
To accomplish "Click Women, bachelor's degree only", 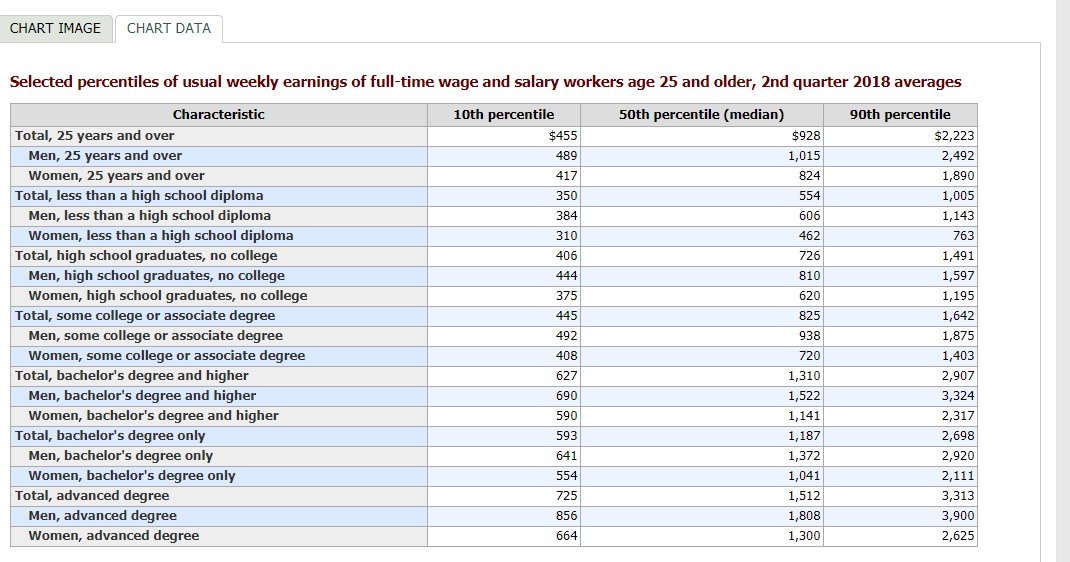I will coord(132,475).
